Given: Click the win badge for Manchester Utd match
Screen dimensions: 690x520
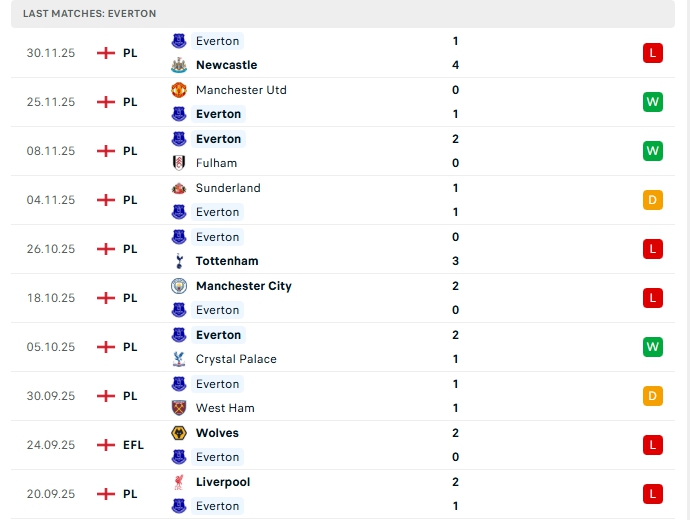Looking at the screenshot, I should (x=653, y=102).
